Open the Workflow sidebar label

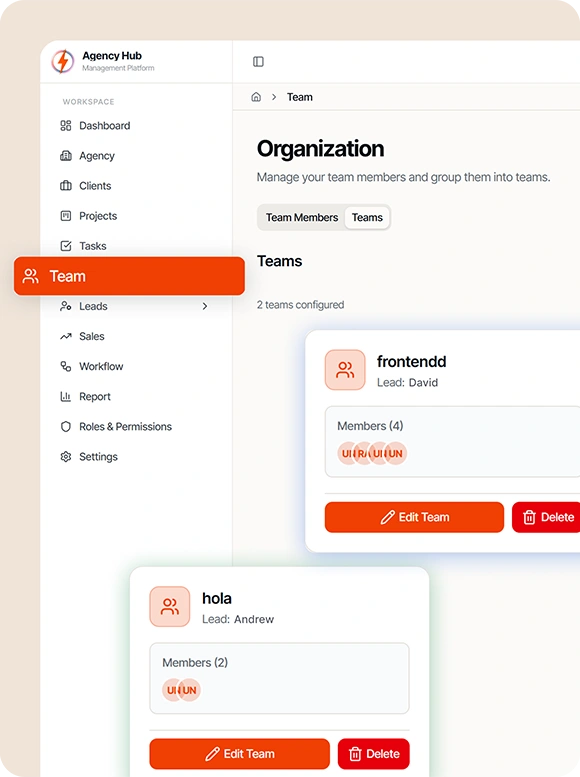(x=101, y=366)
